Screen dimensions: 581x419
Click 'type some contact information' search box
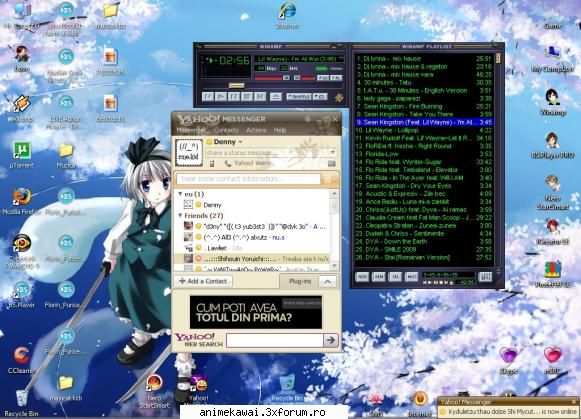click(248, 179)
